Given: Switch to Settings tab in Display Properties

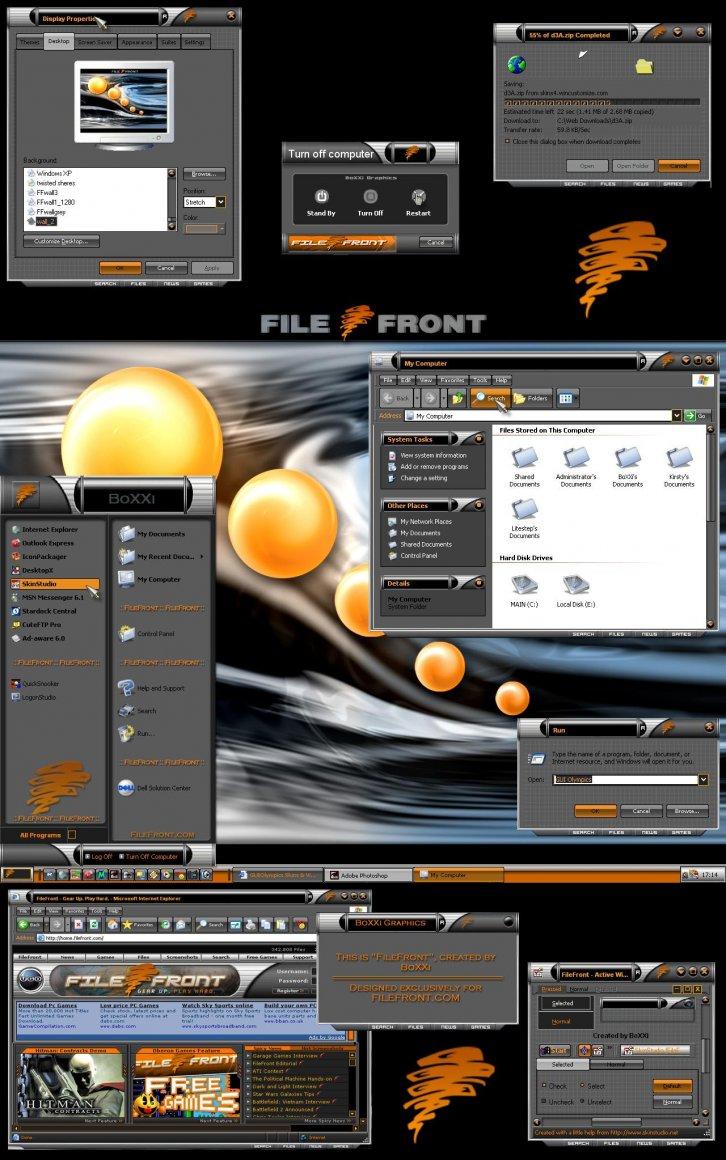Looking at the screenshot, I should point(195,42).
